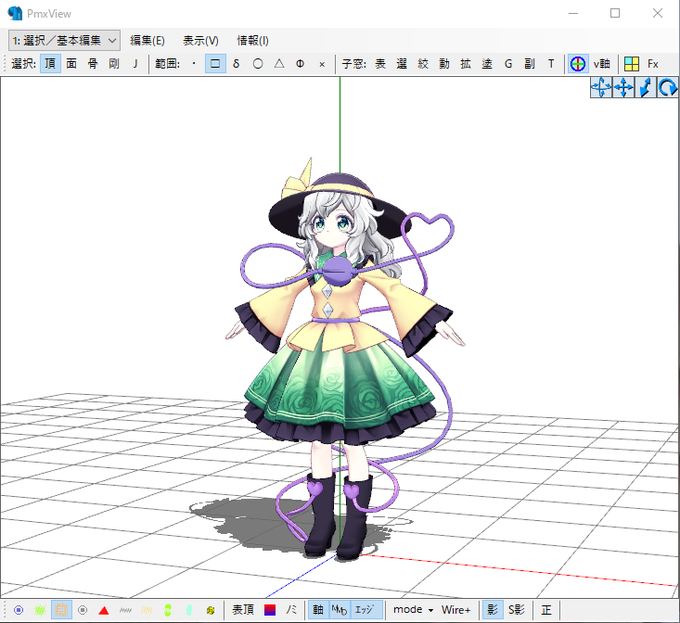Toggle rigid body selection 剛
This screenshot has width=680, height=623.
[114, 64]
